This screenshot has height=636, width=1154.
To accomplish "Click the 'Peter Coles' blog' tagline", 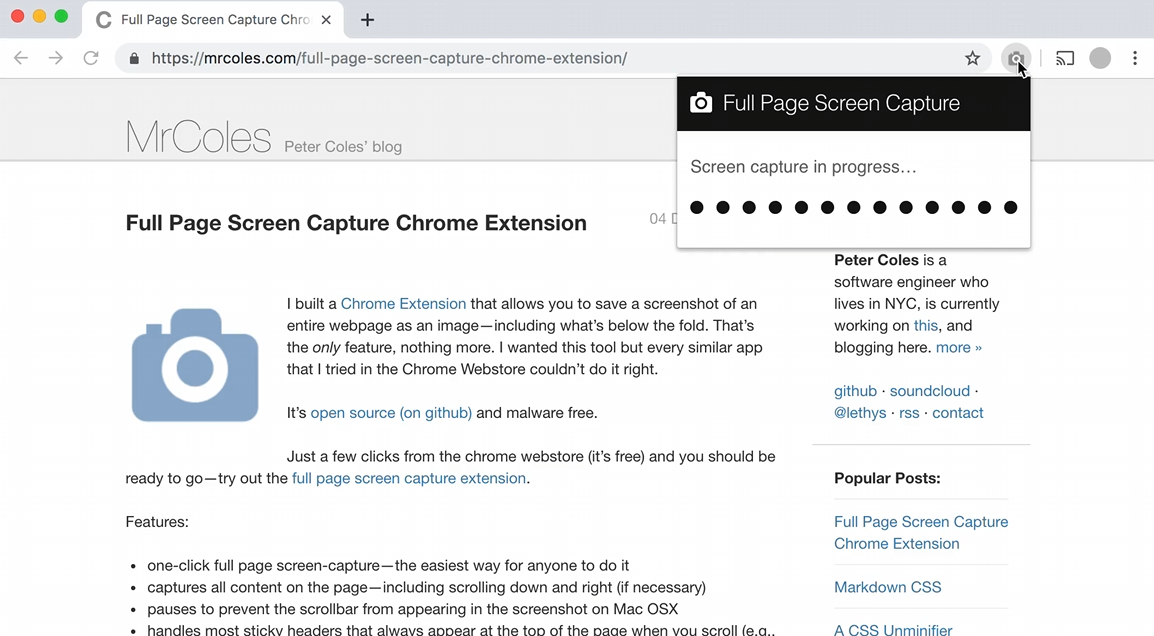I will point(343,146).
